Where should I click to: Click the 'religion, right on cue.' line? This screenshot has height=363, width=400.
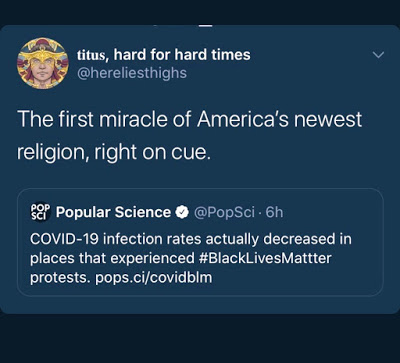pyautogui.click(x=114, y=152)
